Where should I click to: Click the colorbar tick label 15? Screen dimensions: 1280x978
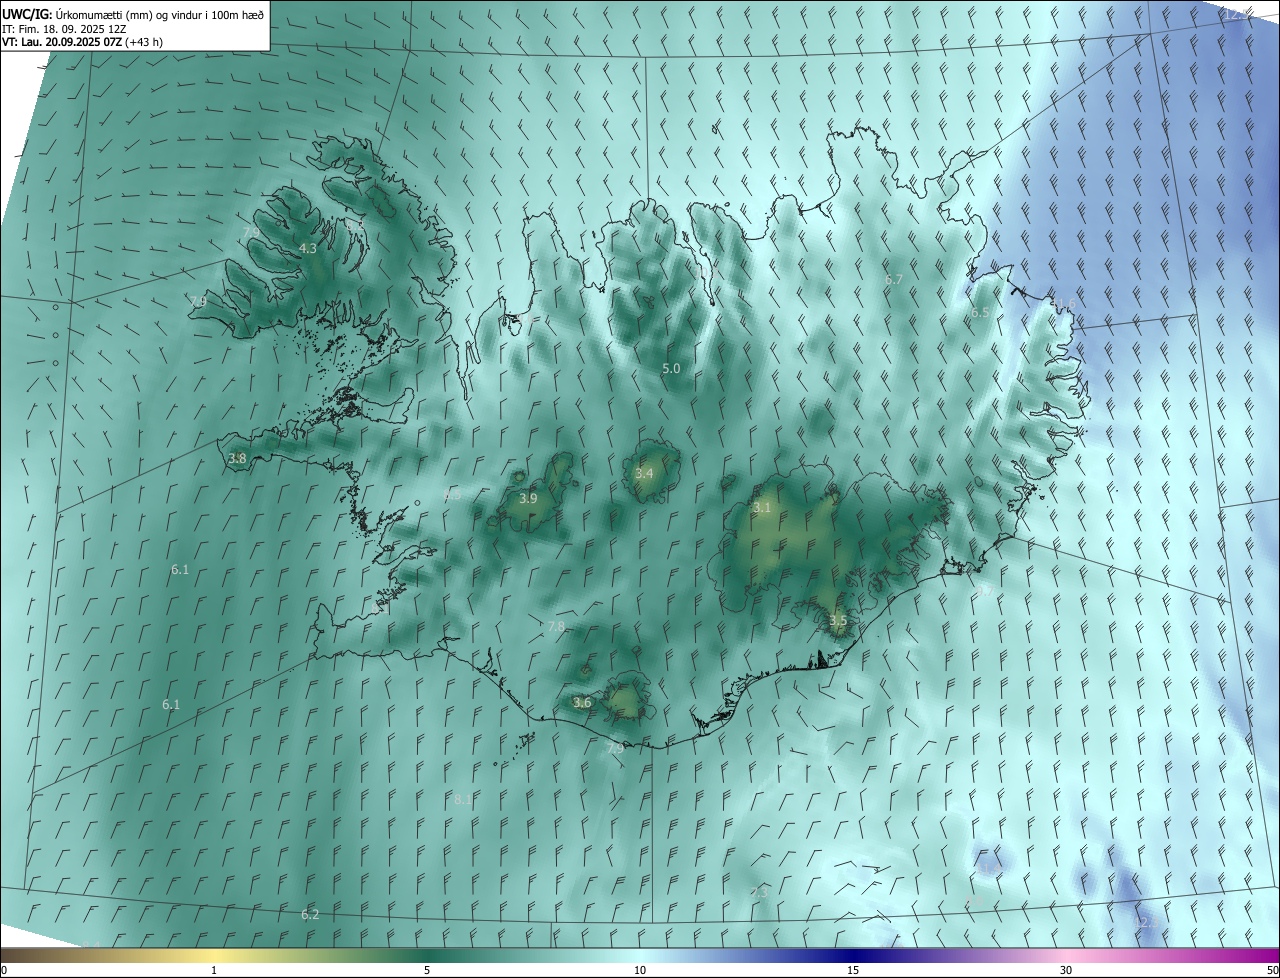coord(853,970)
